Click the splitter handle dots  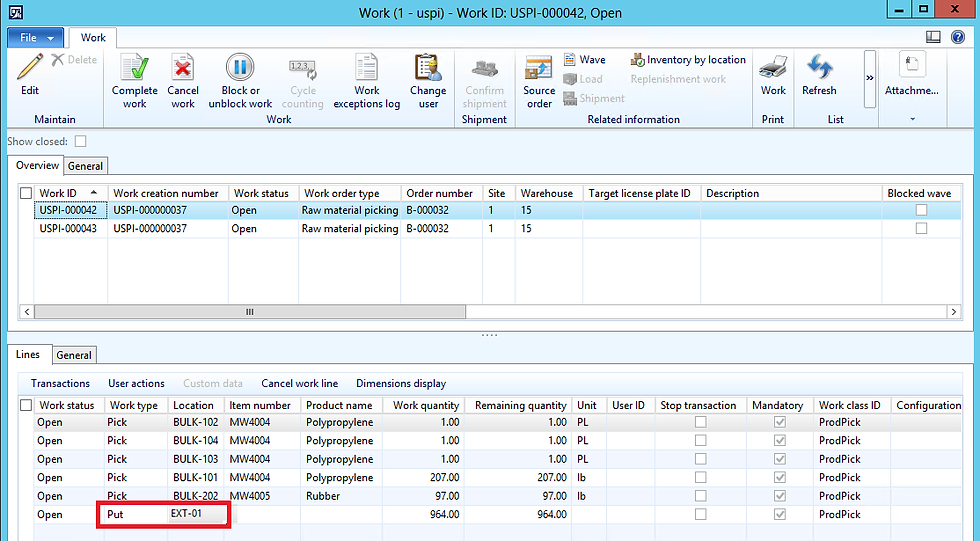489,335
